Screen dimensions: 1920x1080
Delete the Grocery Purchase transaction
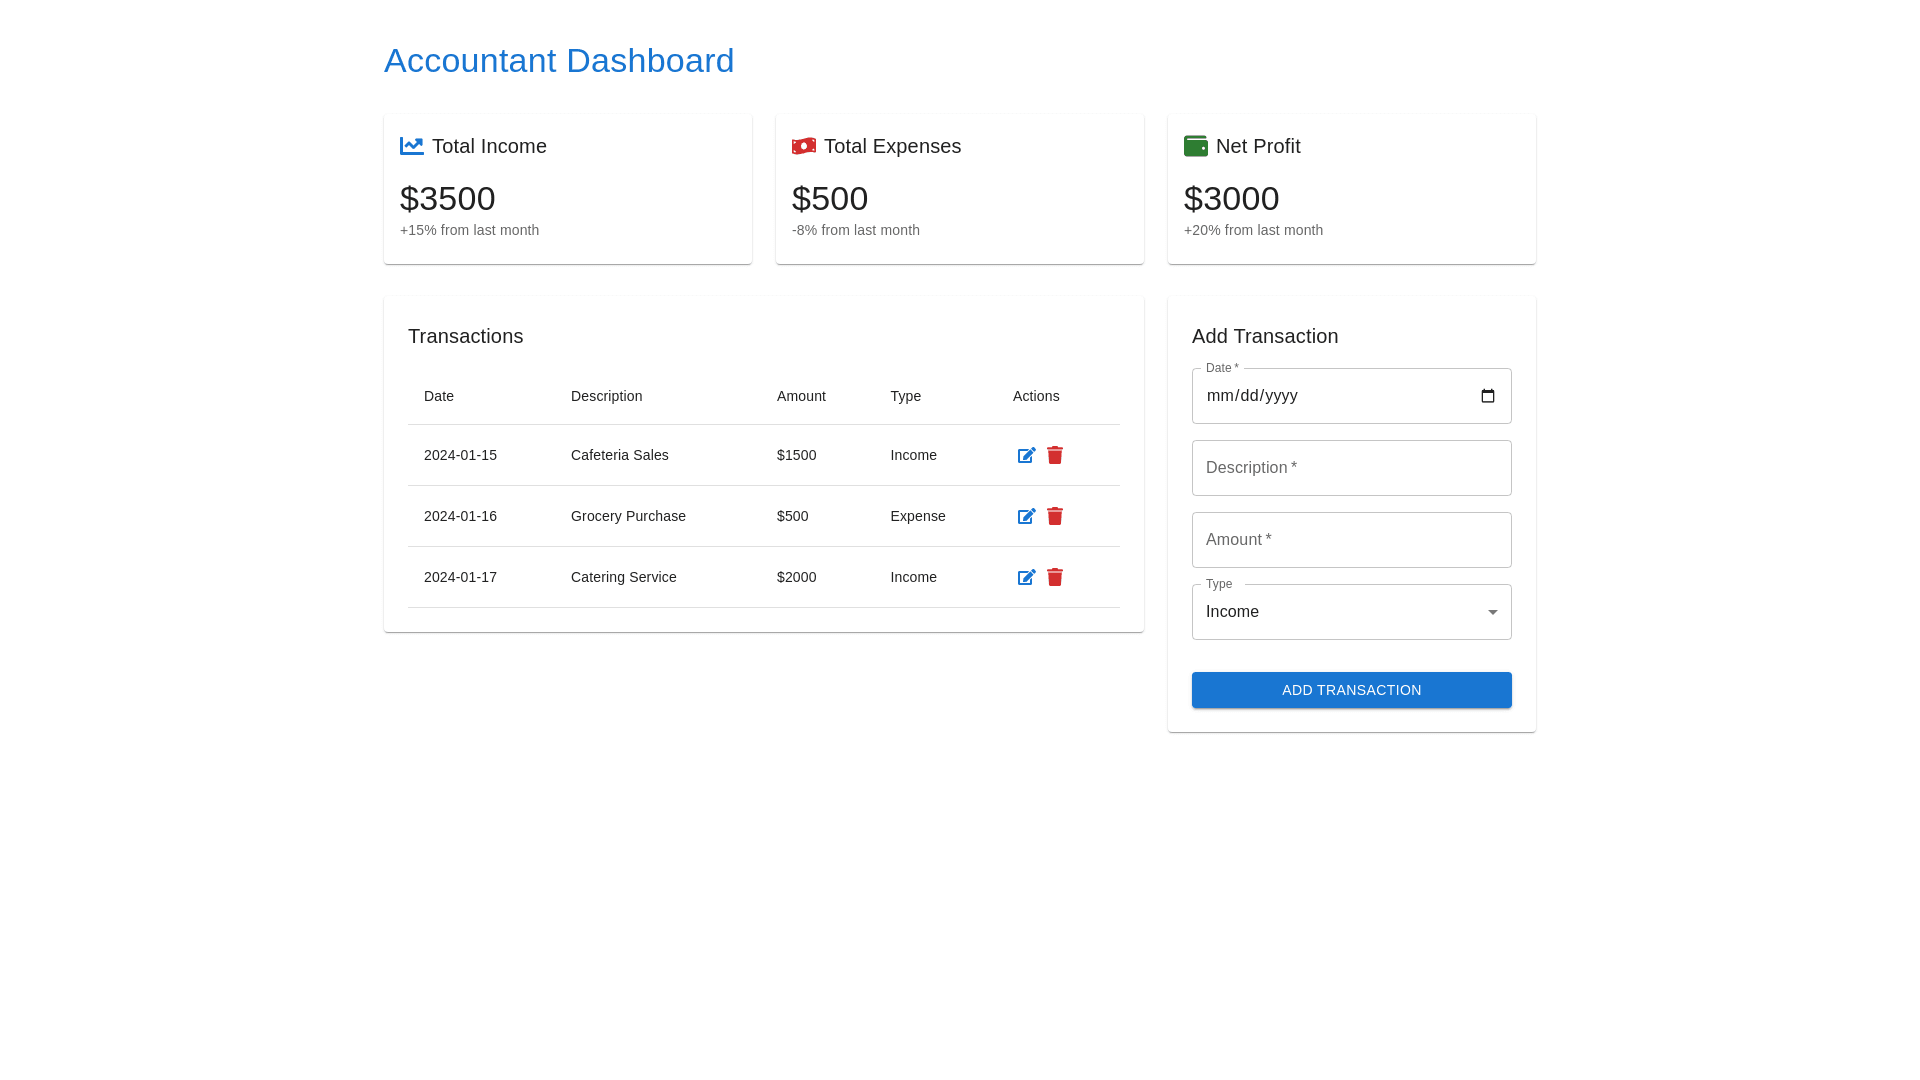[x=1055, y=517]
